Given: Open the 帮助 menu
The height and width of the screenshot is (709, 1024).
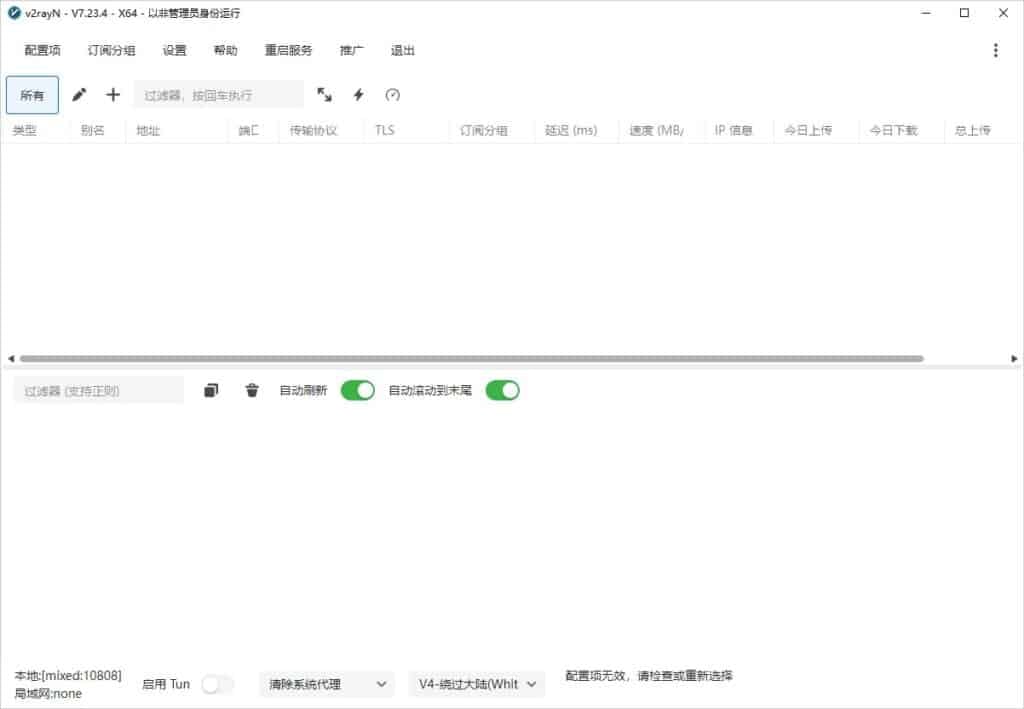Looking at the screenshot, I should pos(225,50).
